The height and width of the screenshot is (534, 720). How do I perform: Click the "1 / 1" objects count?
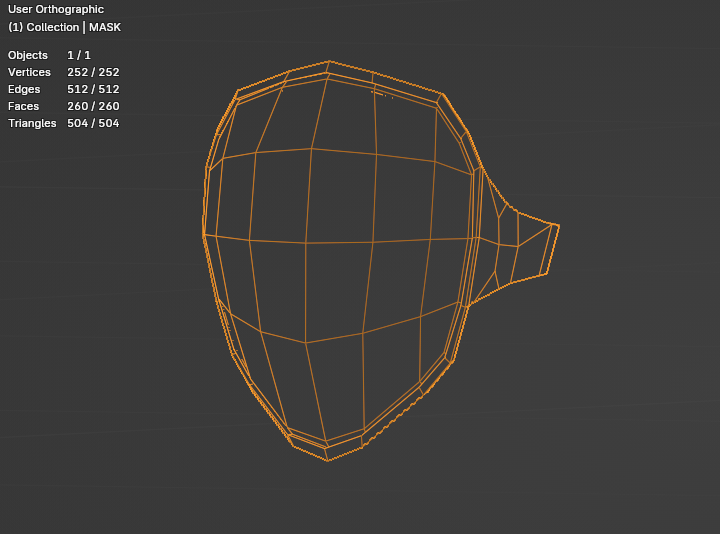(x=79, y=55)
